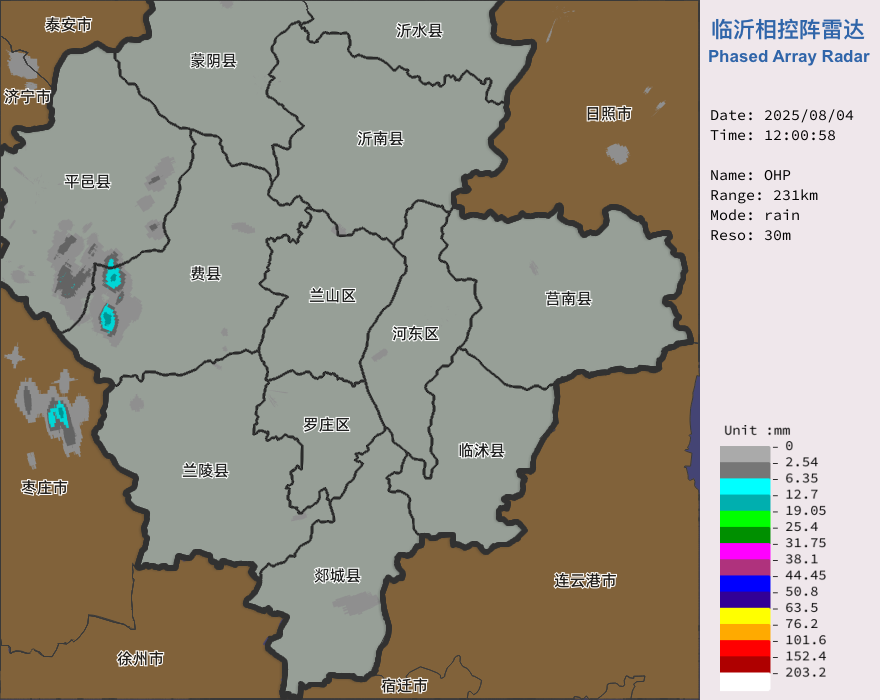Image resolution: width=880 pixels, height=700 pixels.
Task: Click the 日照市 city label
Action: coord(609,114)
